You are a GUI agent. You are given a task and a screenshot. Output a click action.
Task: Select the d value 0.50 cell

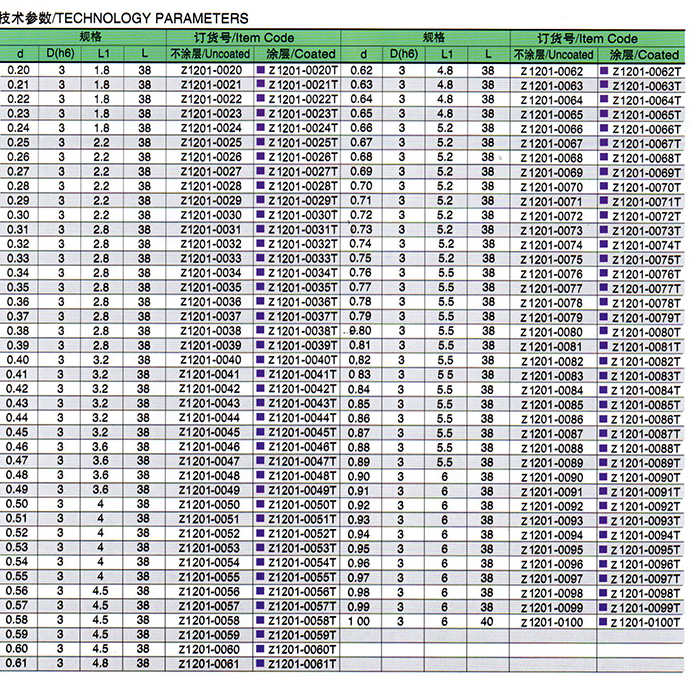coord(18,504)
